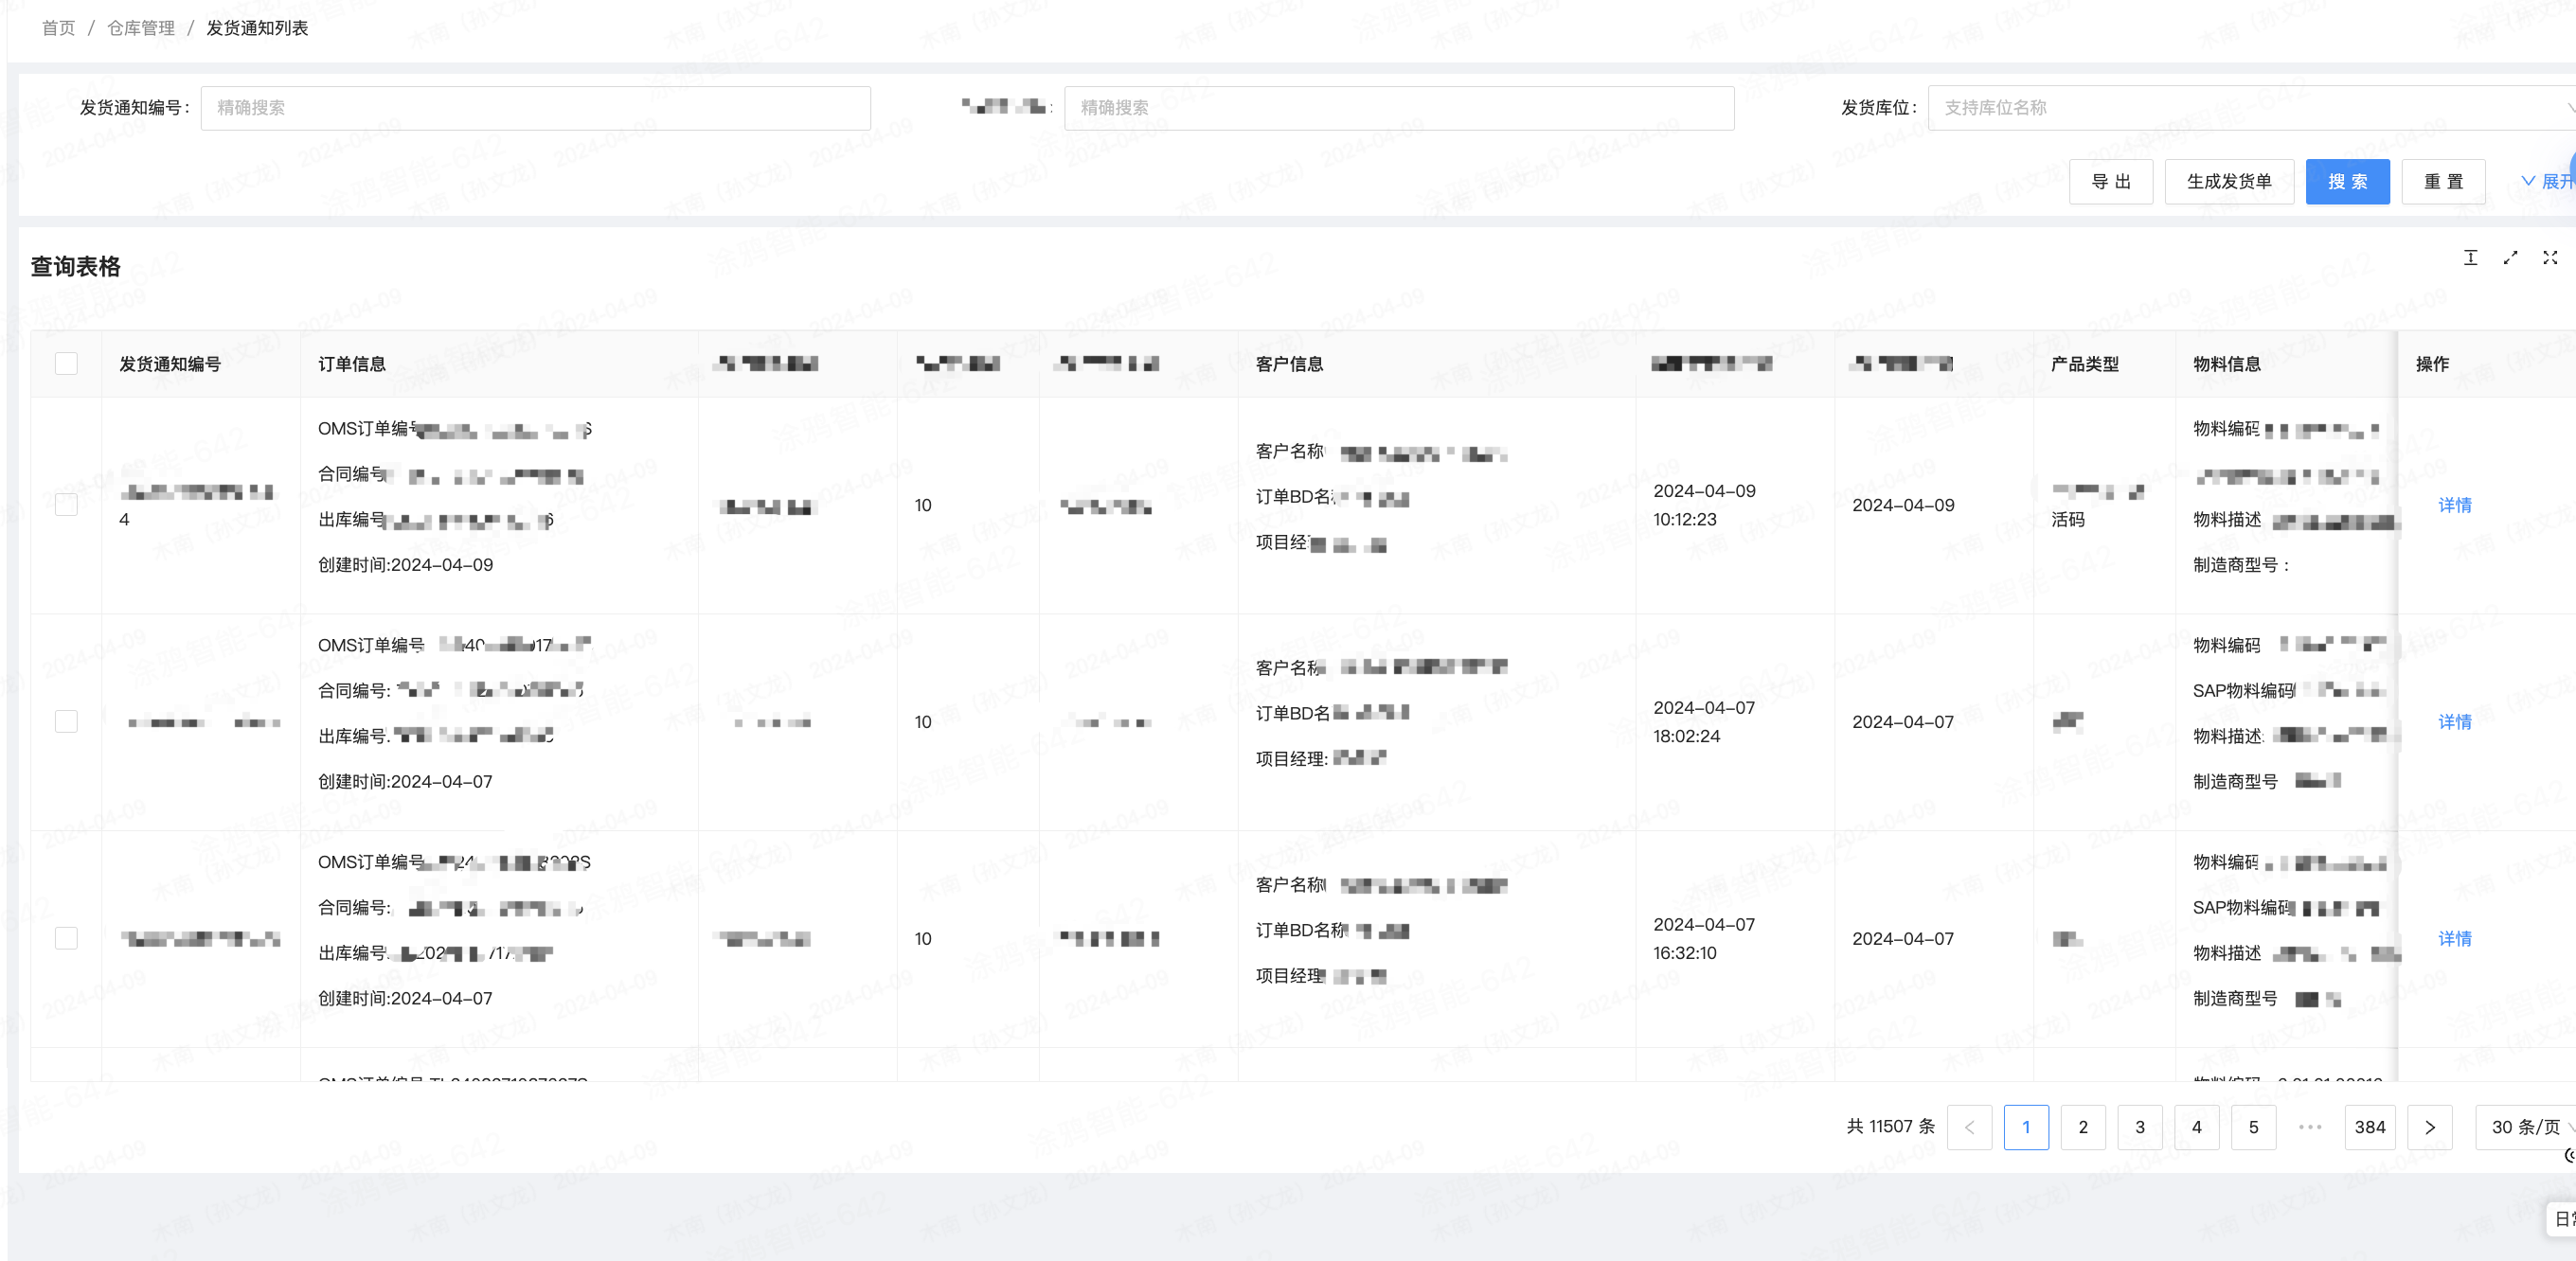Focus the second 精确搜索 input field
2576x1261 pixels.
1399,108
